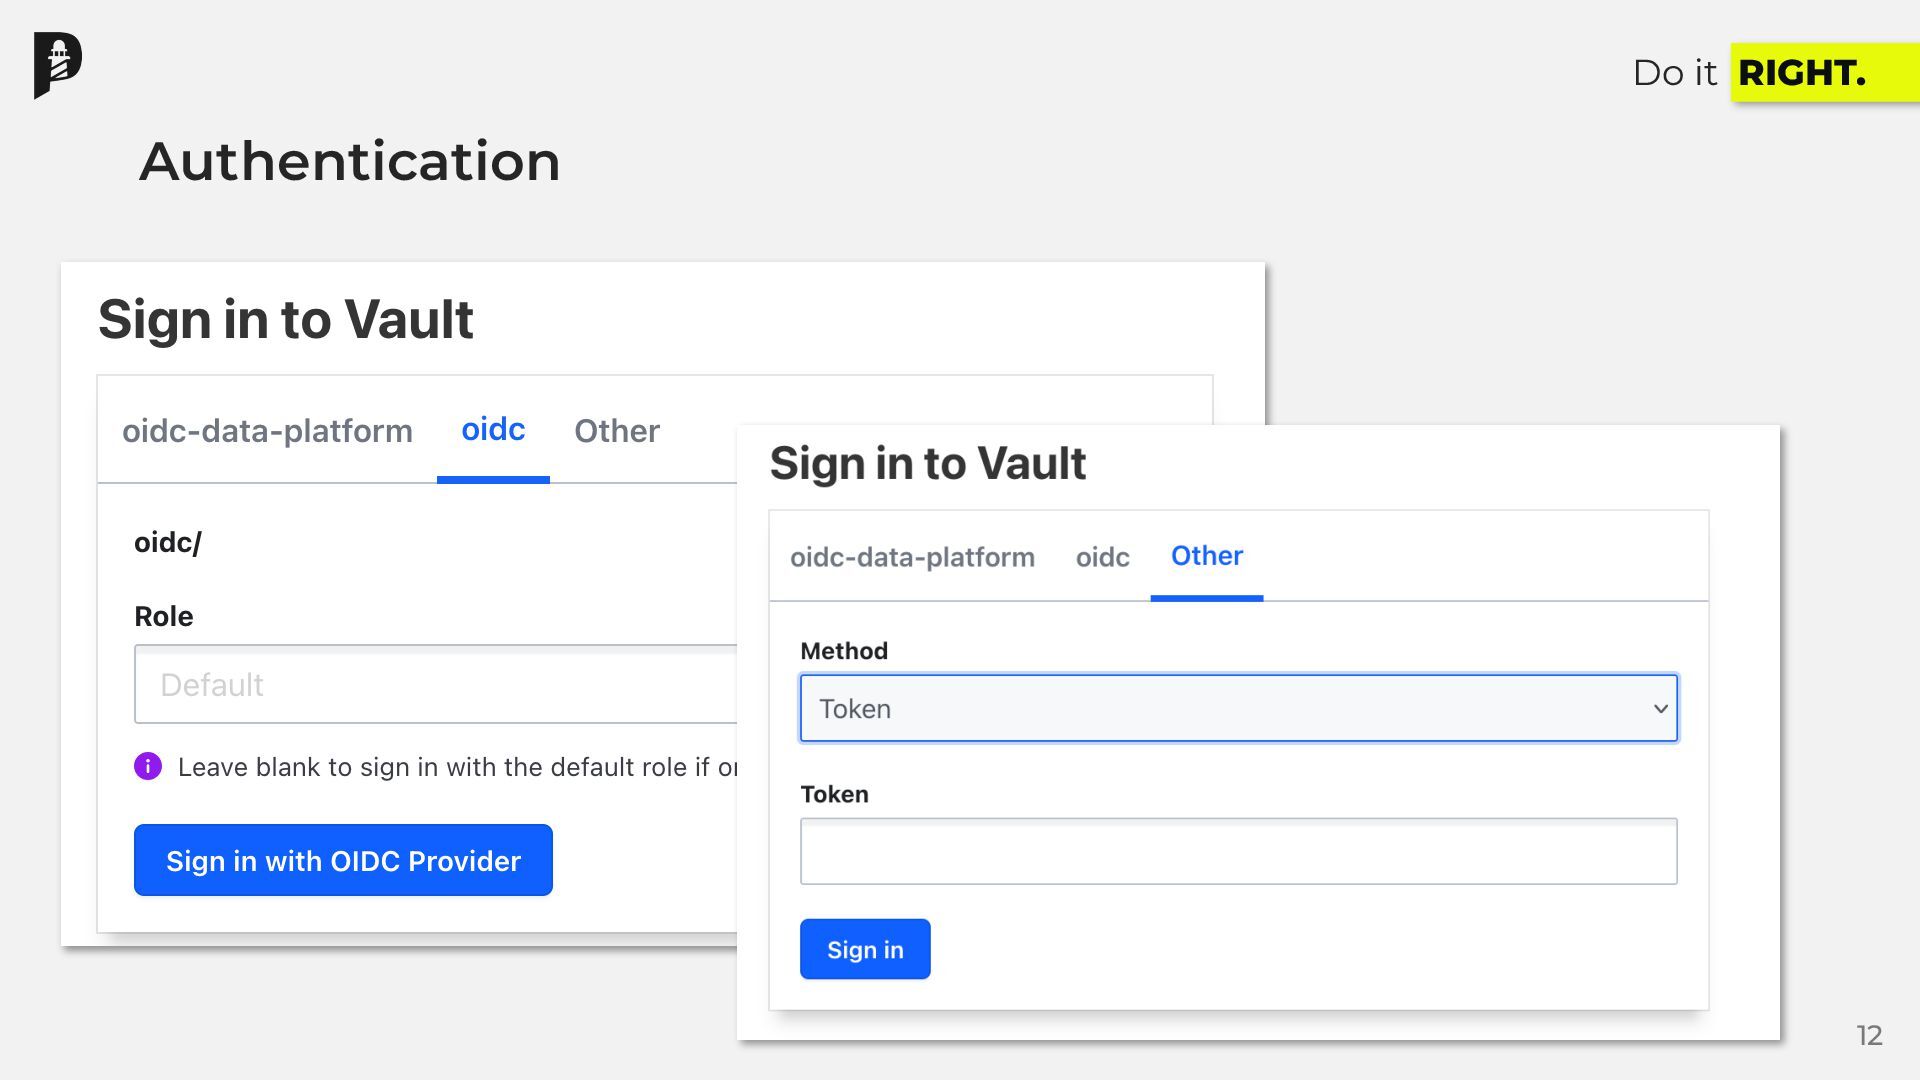Open the Method dropdown showing Token
Image resolution: width=1920 pixels, height=1080 pixels.
pos(1238,708)
